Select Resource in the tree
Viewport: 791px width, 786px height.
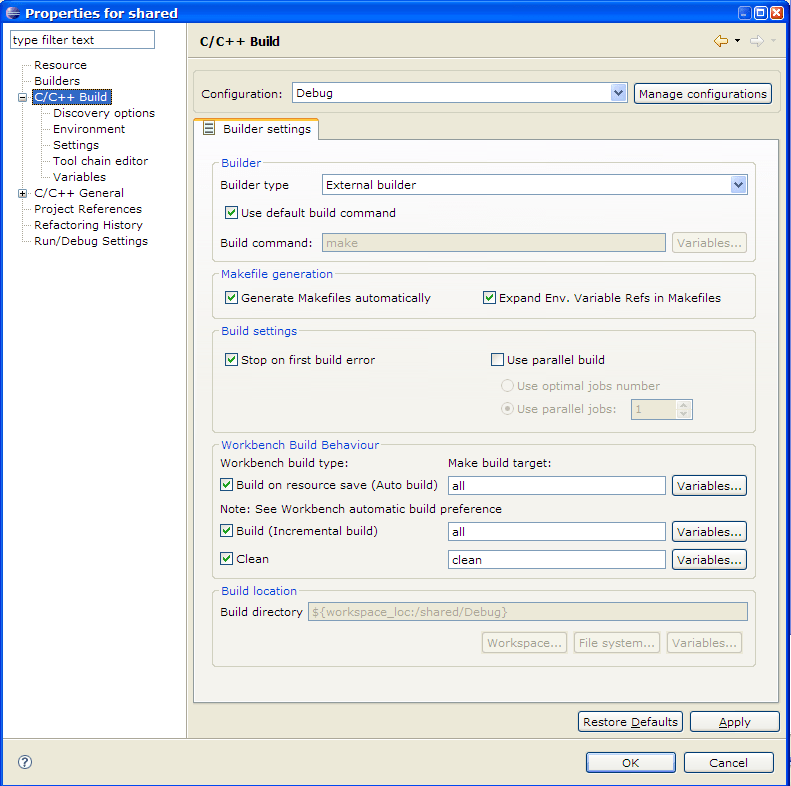click(60, 65)
